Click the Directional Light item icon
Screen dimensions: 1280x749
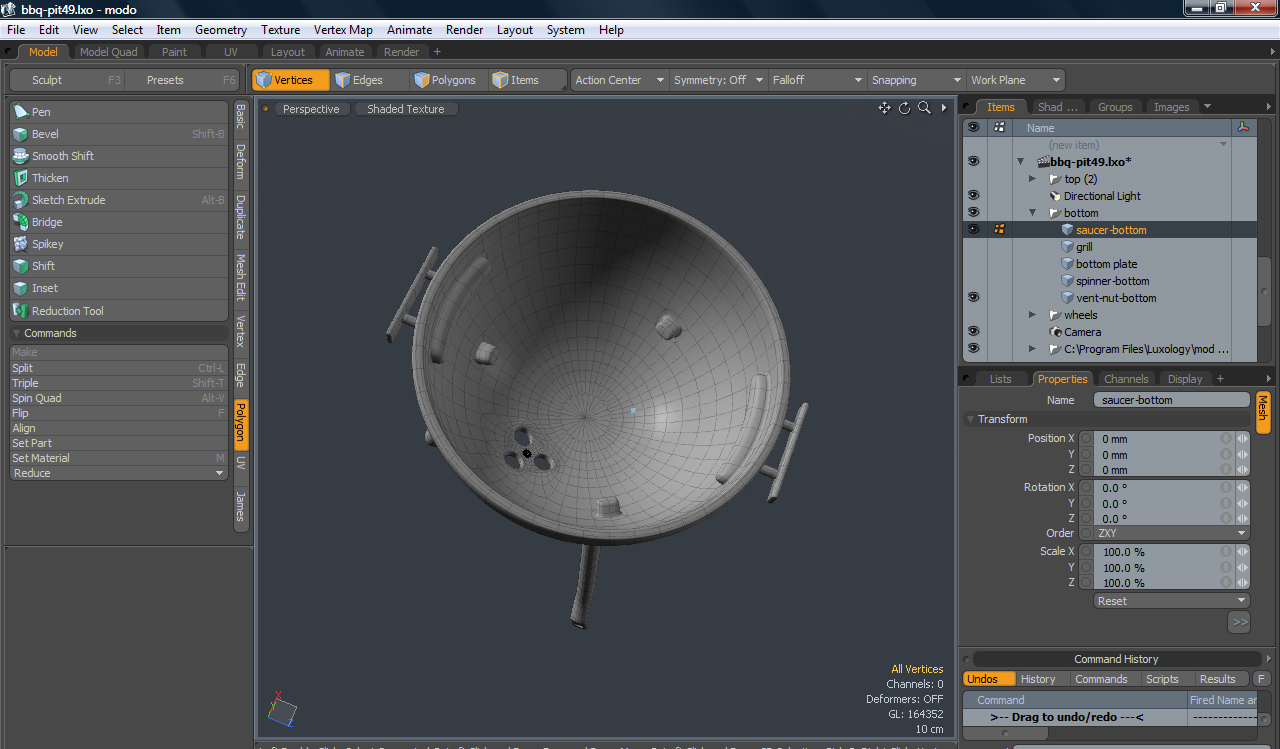(x=1055, y=196)
